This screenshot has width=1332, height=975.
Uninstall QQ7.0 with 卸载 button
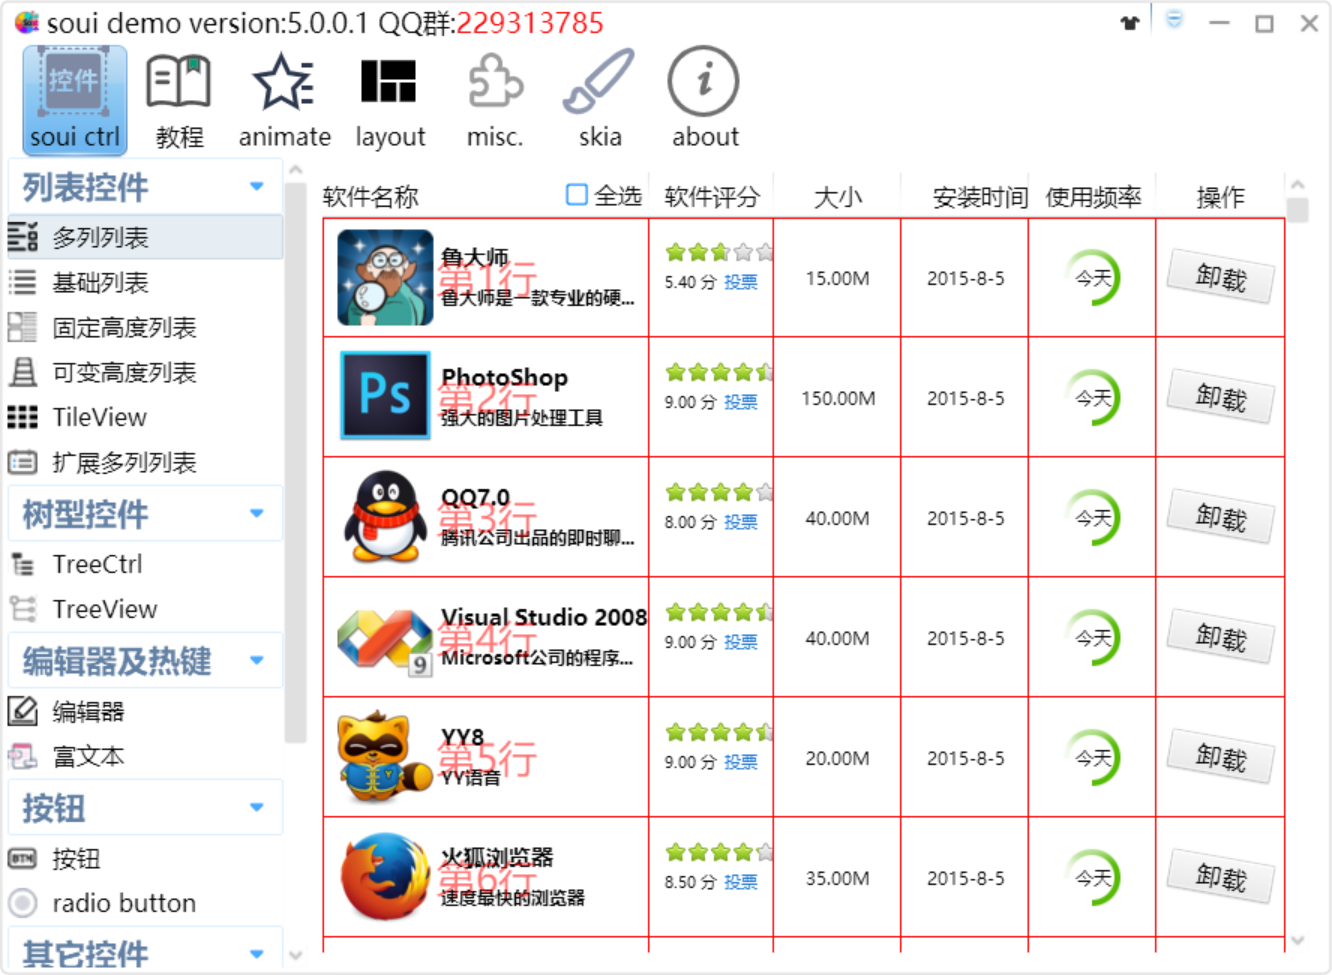1221,517
